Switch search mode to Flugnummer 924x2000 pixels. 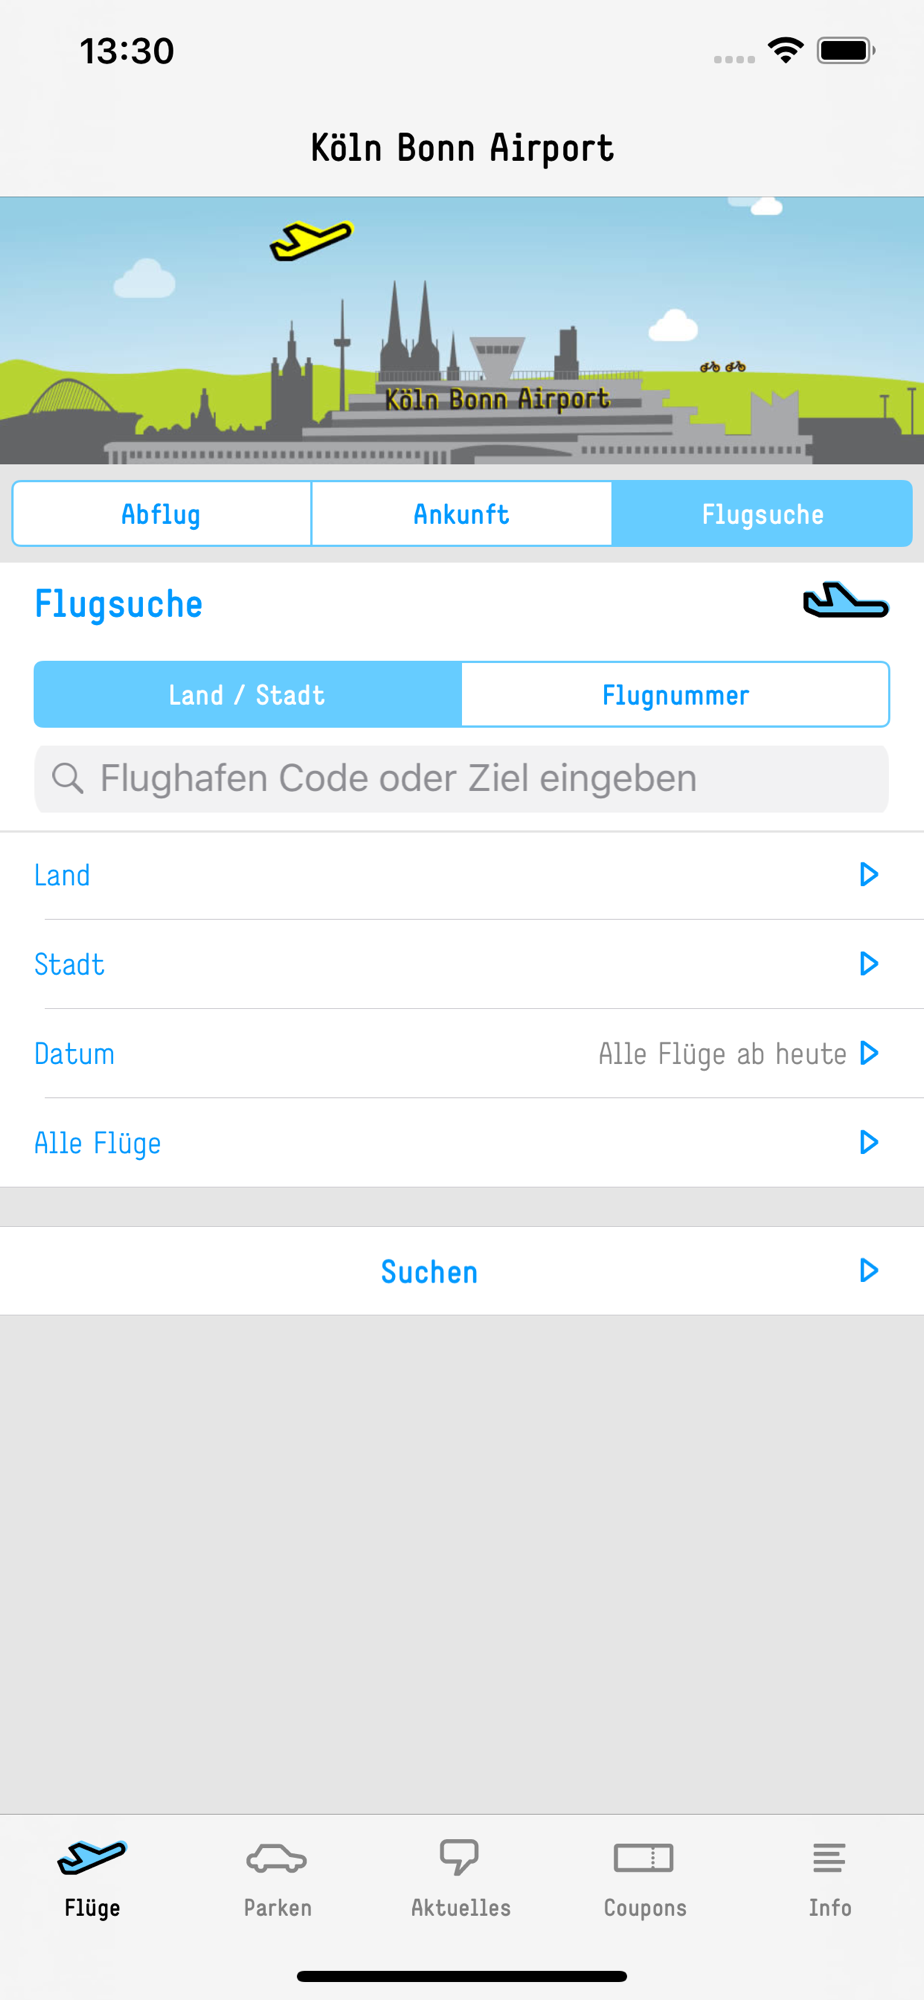675,695
